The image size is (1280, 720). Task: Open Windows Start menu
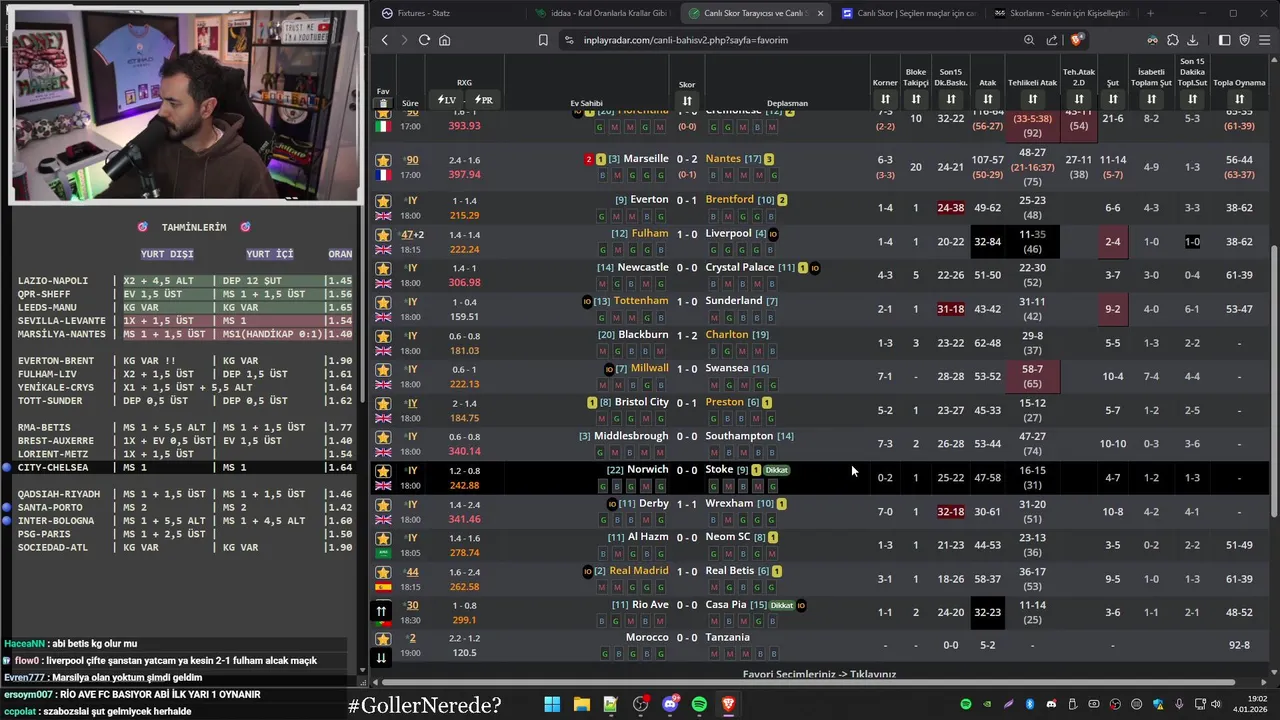pyautogui.click(x=552, y=705)
